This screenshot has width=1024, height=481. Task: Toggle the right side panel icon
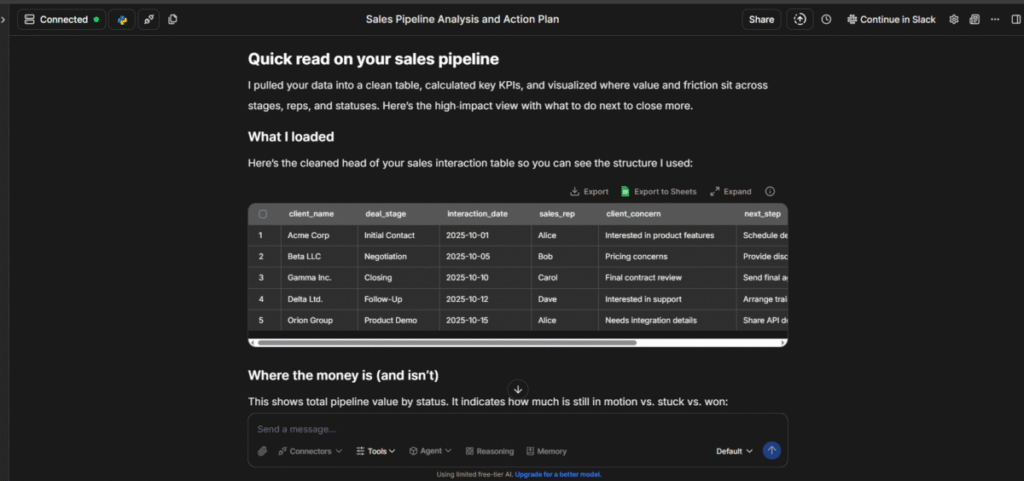click(1016, 19)
